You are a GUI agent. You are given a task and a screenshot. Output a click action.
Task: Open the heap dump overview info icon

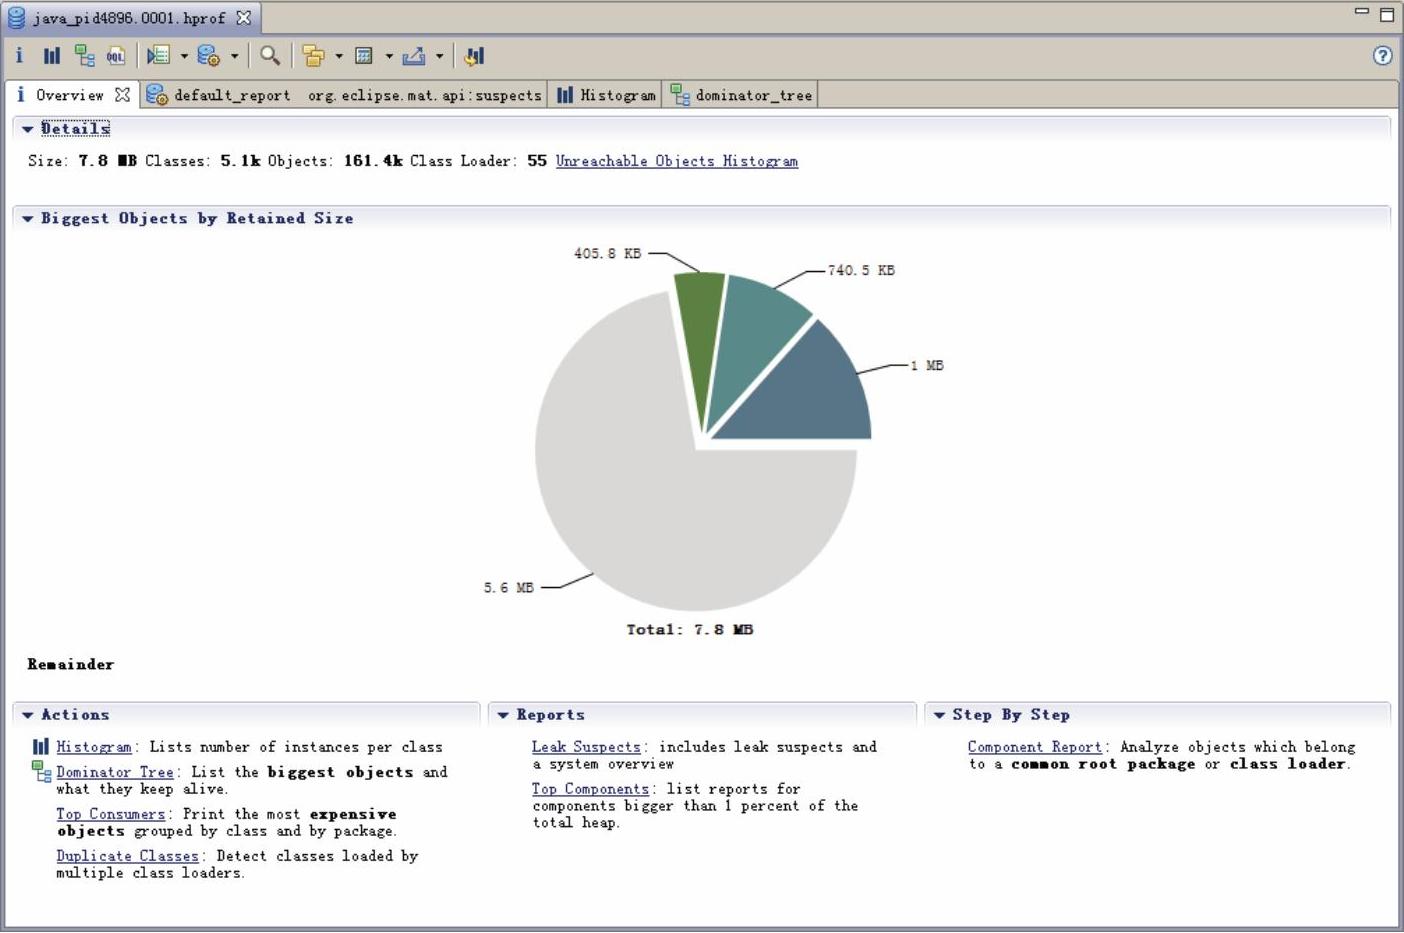[19, 56]
